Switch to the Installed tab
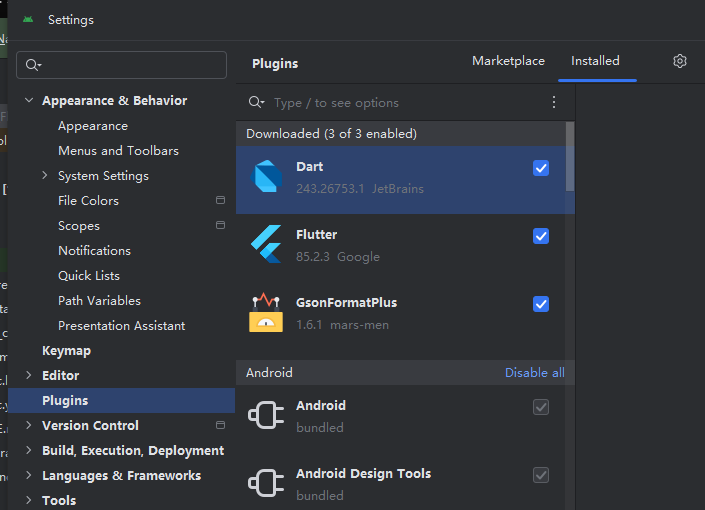Screen dimensions: 705x510 pyautogui.click(x=595, y=61)
